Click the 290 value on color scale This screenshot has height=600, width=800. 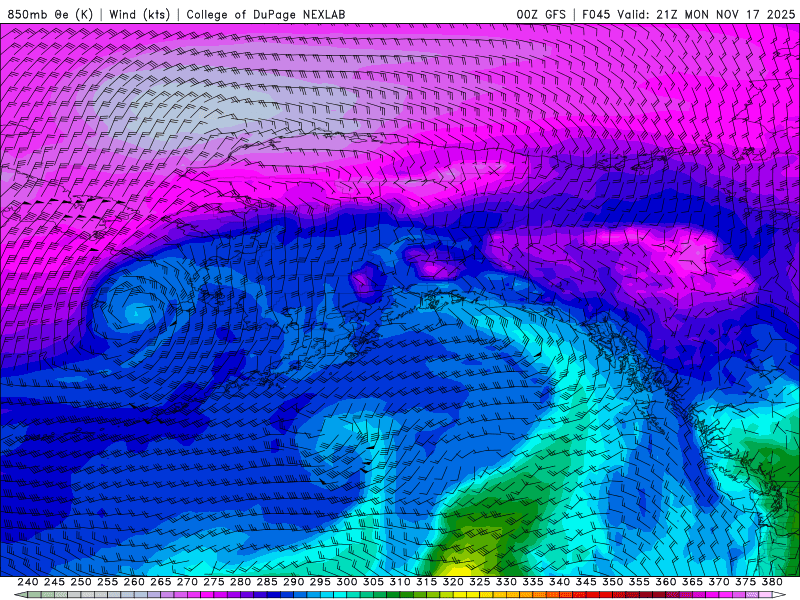[293, 582]
